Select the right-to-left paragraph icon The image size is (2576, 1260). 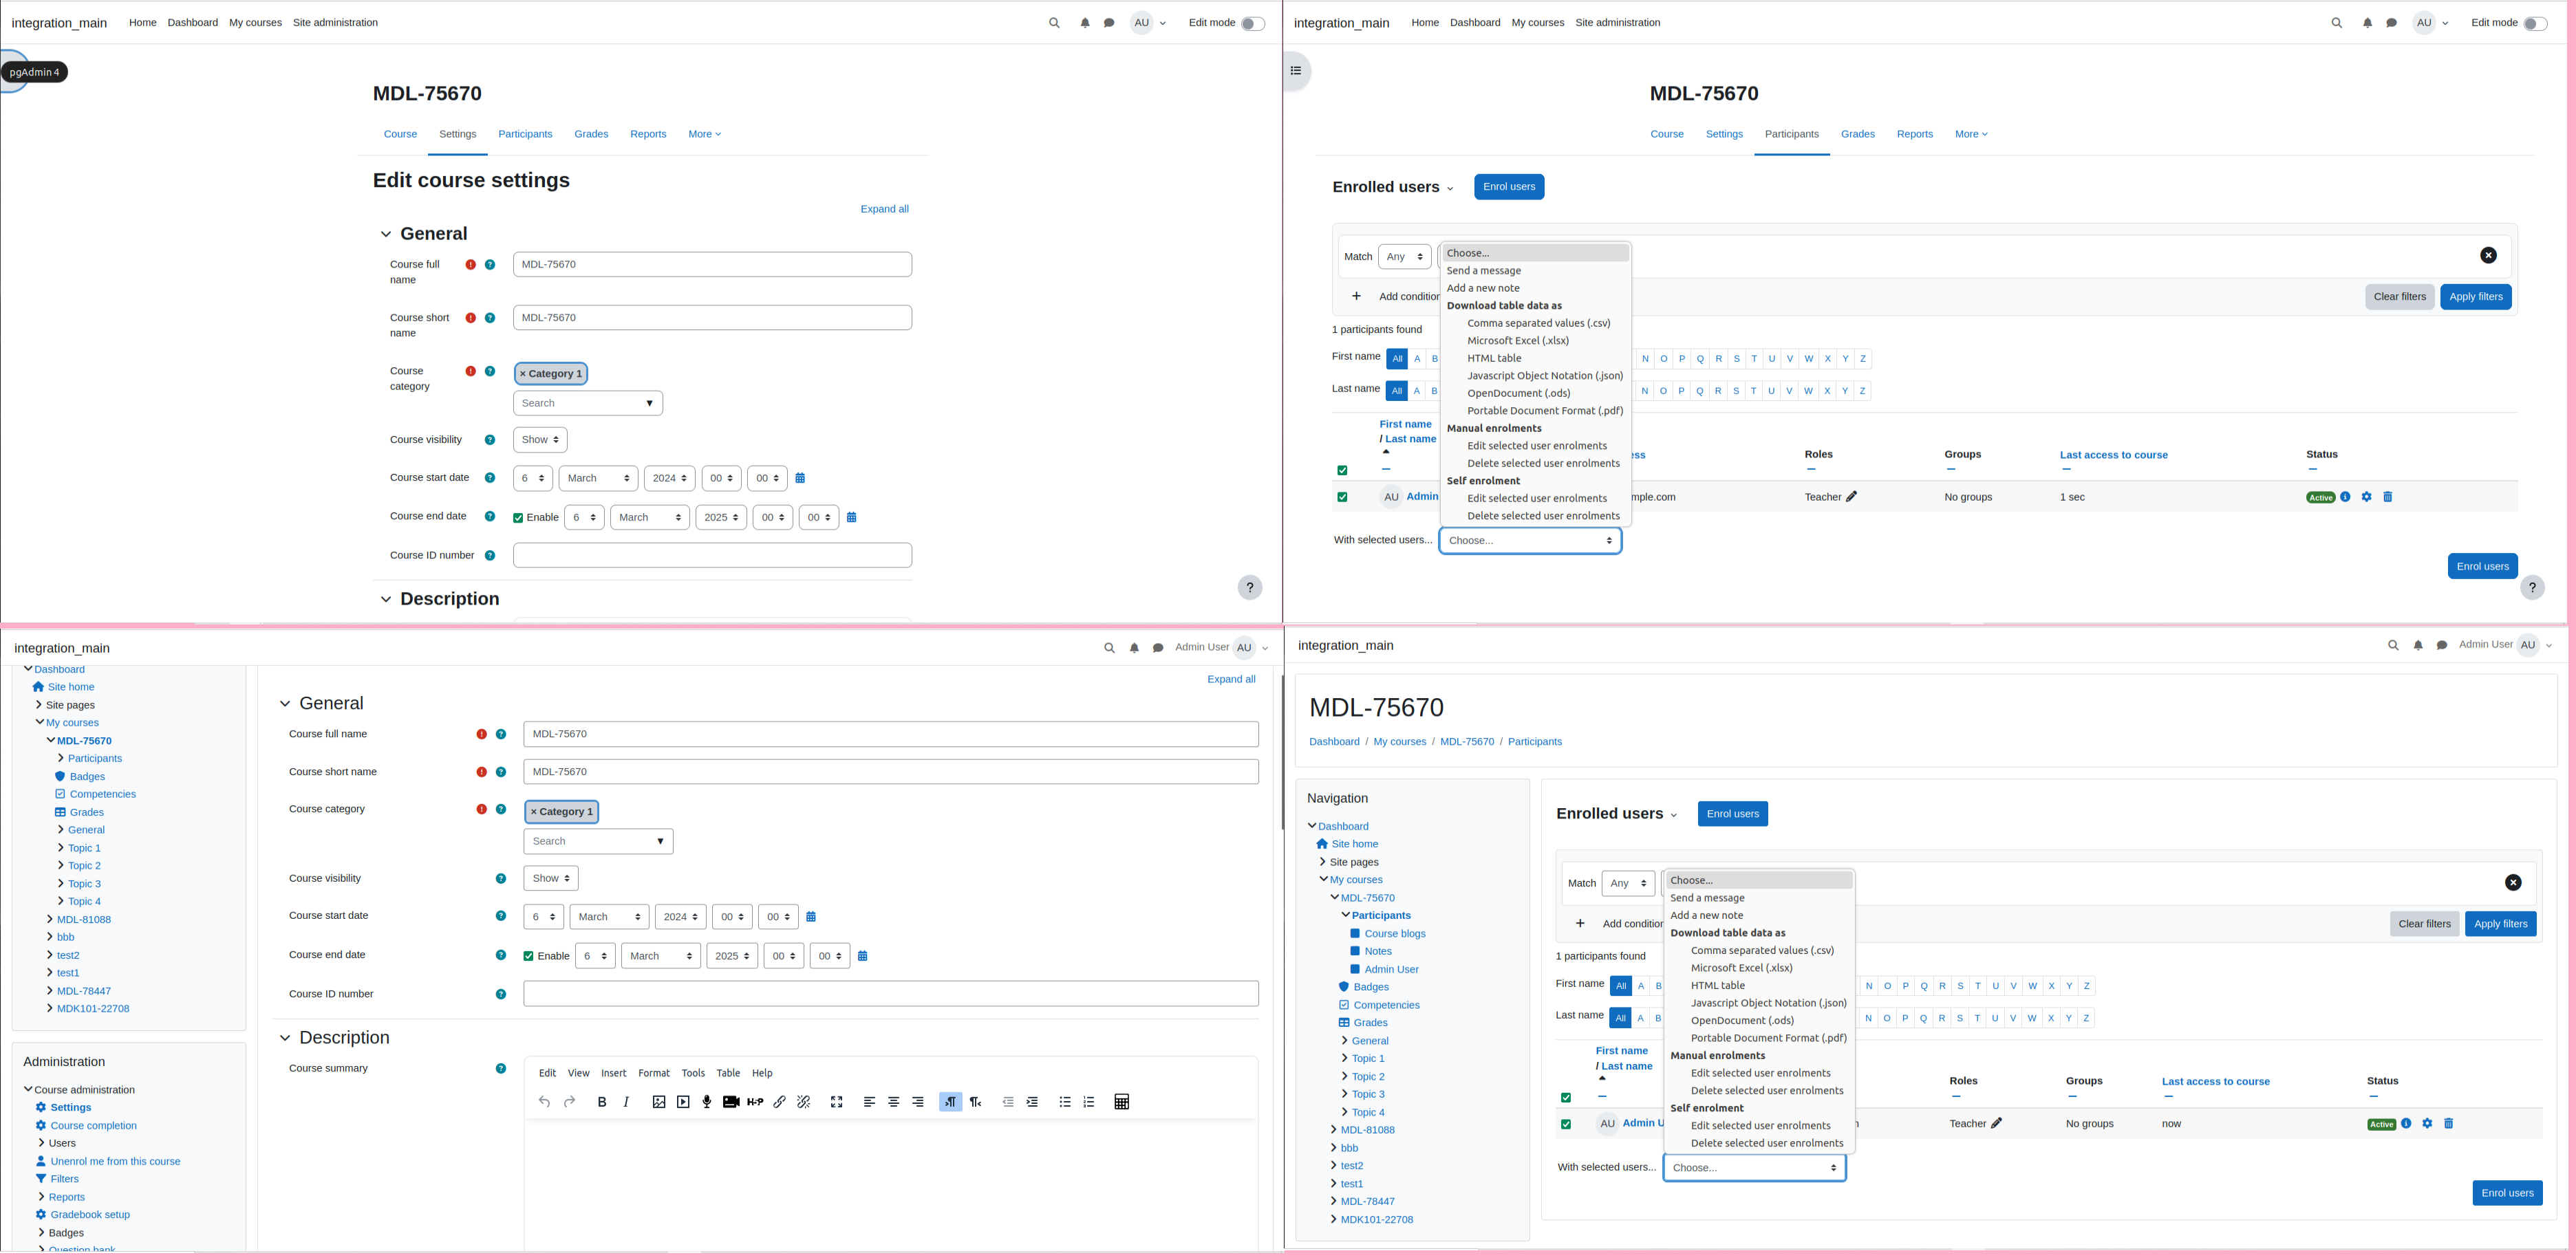[975, 1102]
